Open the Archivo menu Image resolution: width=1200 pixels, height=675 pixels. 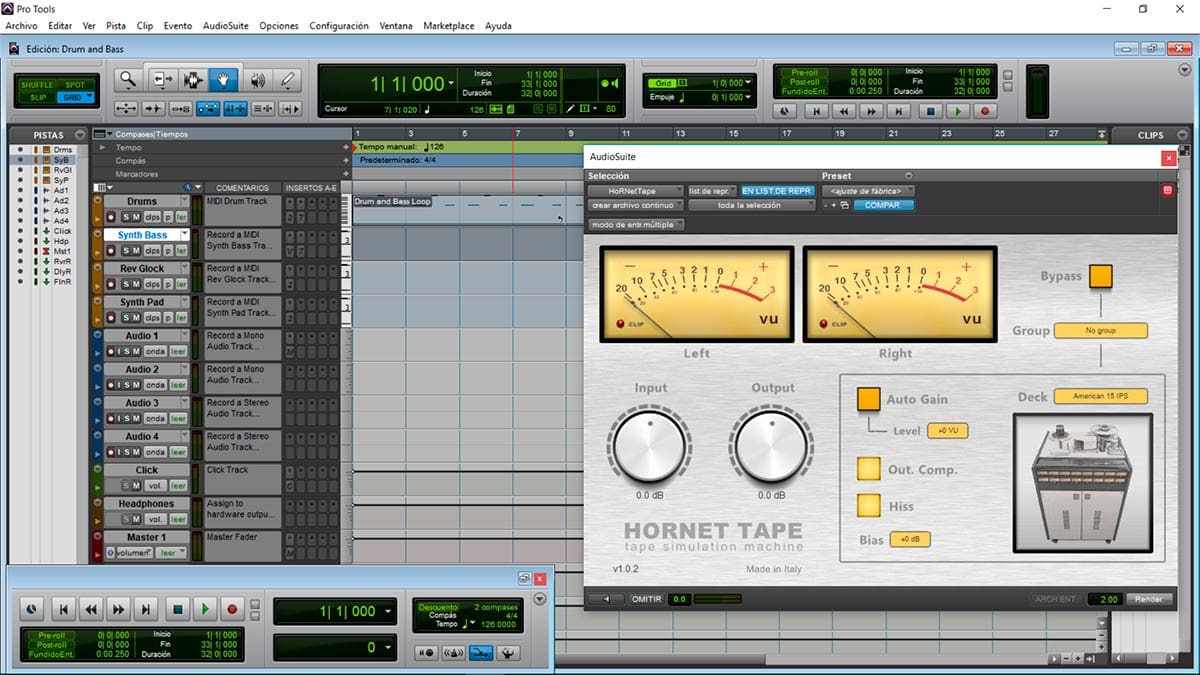point(22,25)
